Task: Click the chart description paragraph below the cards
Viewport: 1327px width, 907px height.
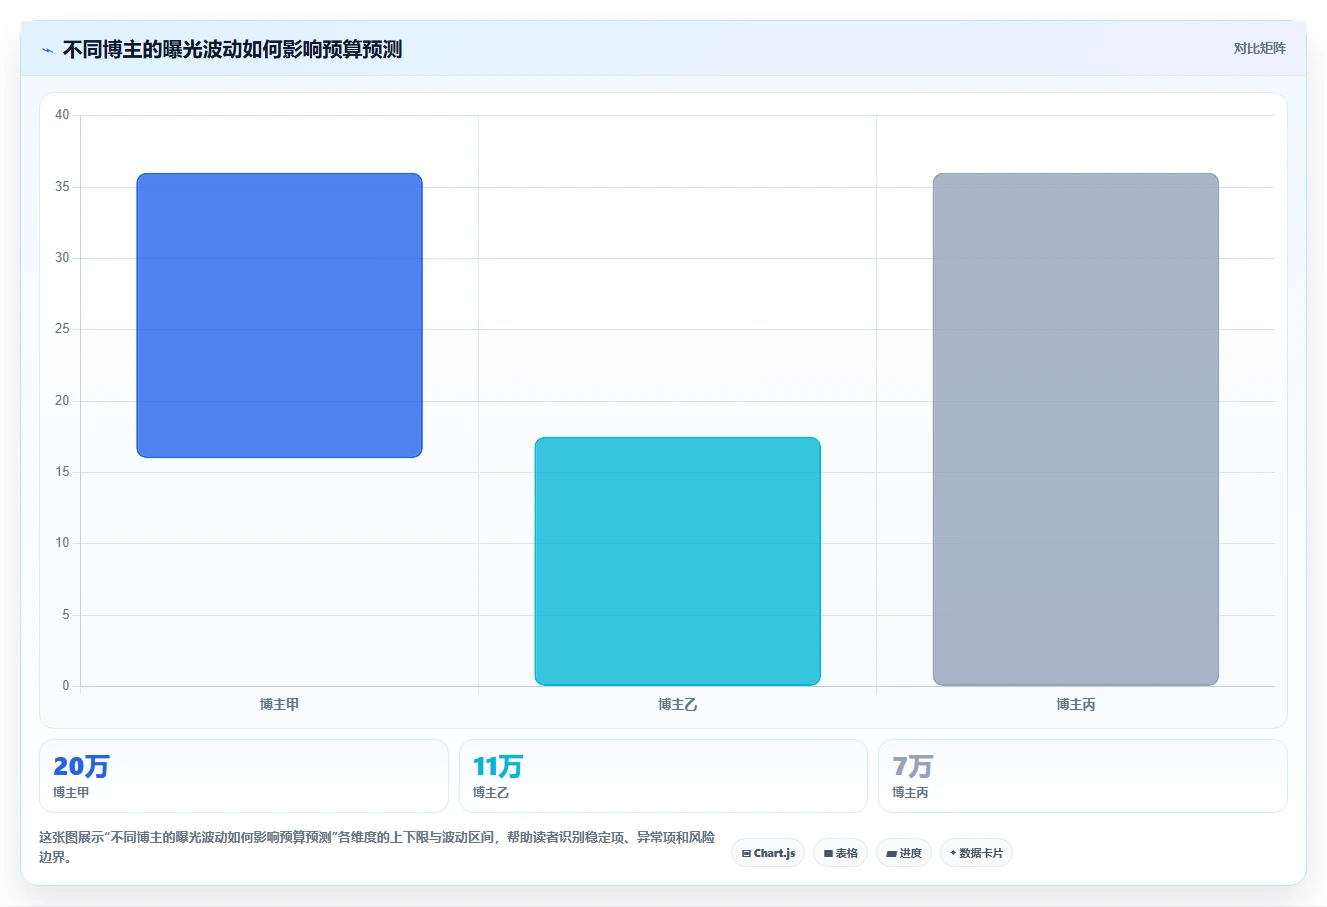Action: pyautogui.click(x=377, y=847)
